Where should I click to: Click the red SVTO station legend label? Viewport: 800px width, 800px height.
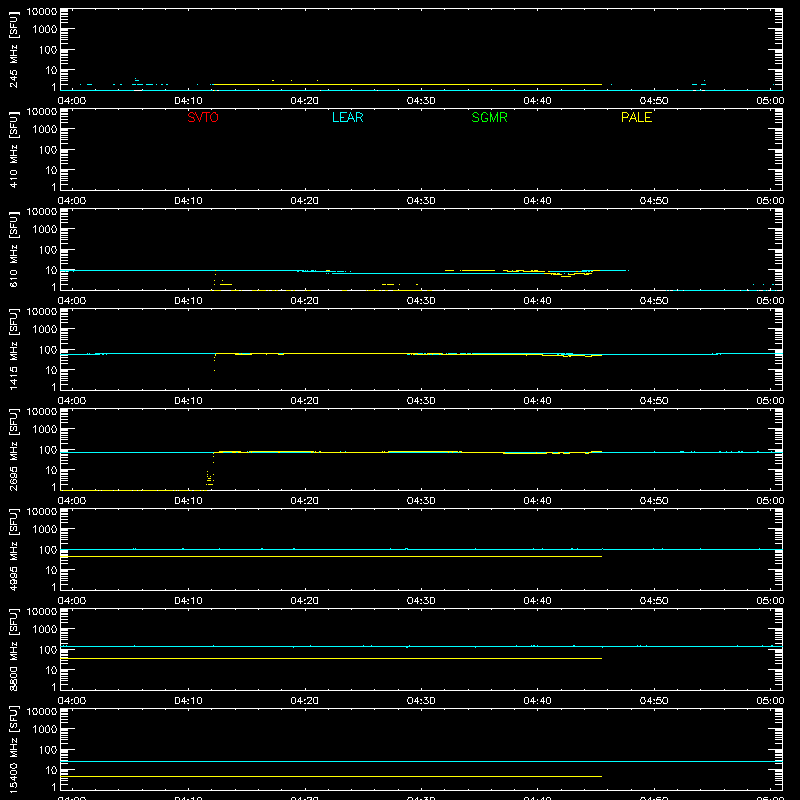pos(203,117)
